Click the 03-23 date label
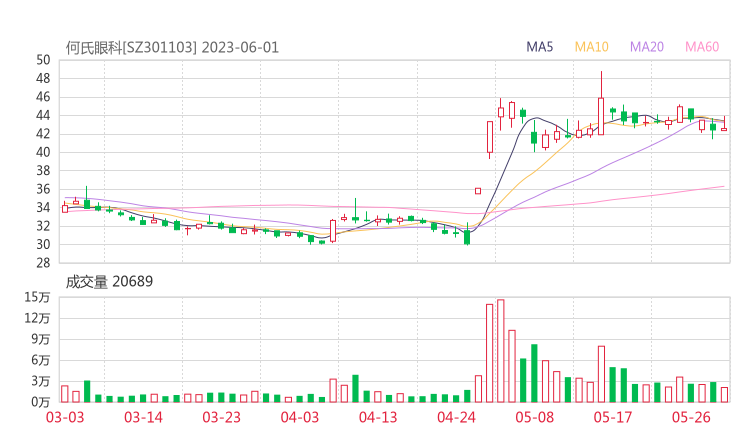The width and height of the screenshot is (740, 440). click(x=221, y=417)
